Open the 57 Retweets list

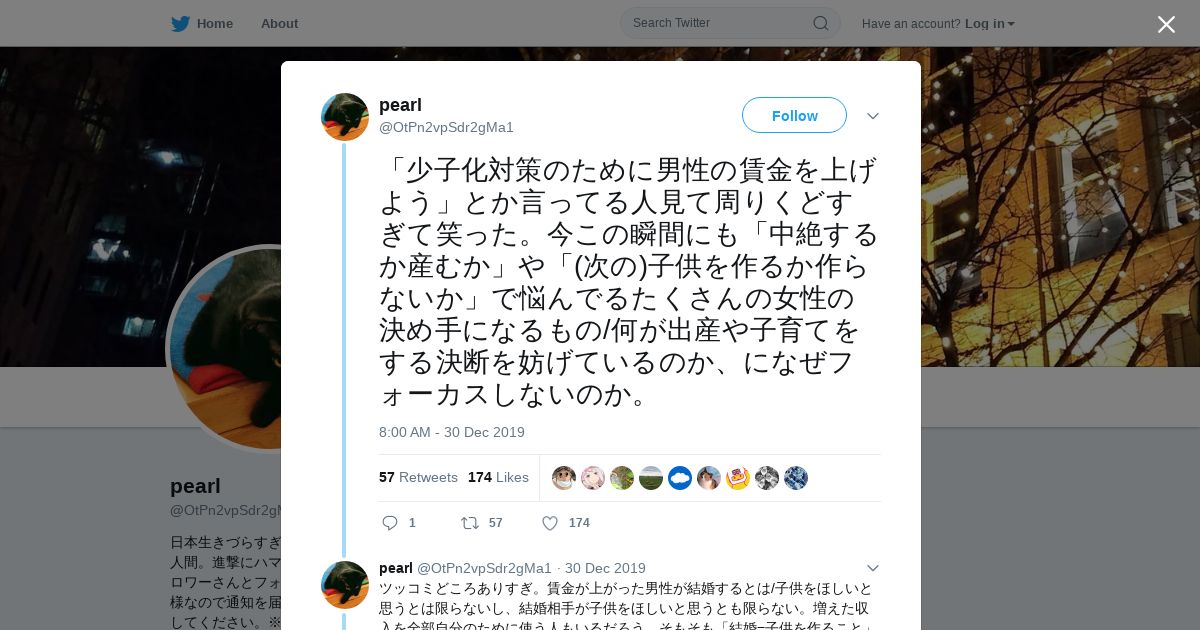pyautogui.click(x=418, y=477)
